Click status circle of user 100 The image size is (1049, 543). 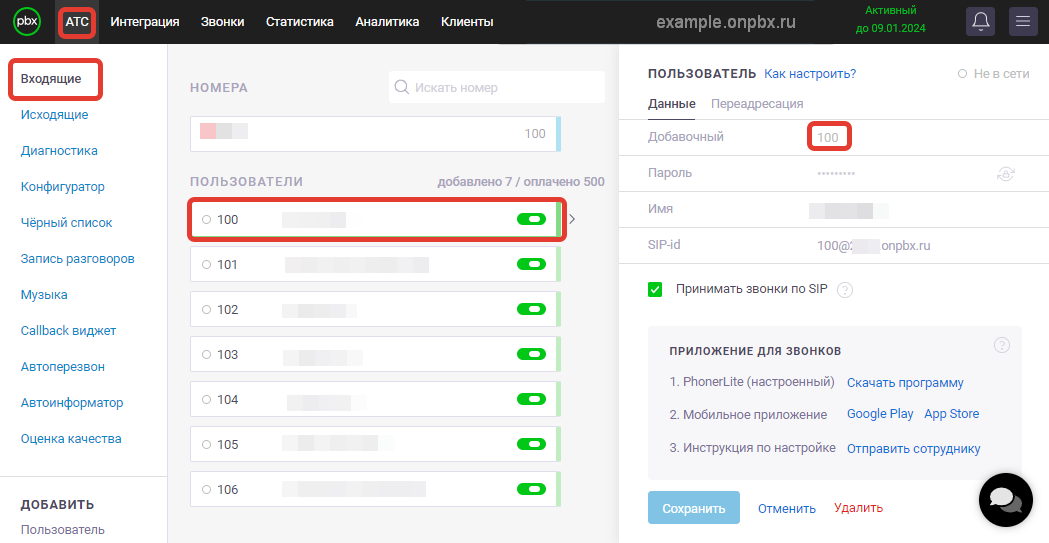coord(206,219)
